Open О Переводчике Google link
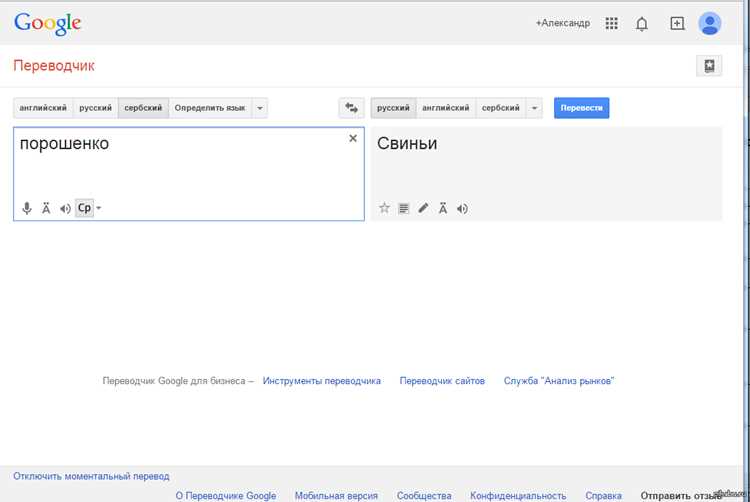This screenshot has width=750, height=502. (226, 496)
